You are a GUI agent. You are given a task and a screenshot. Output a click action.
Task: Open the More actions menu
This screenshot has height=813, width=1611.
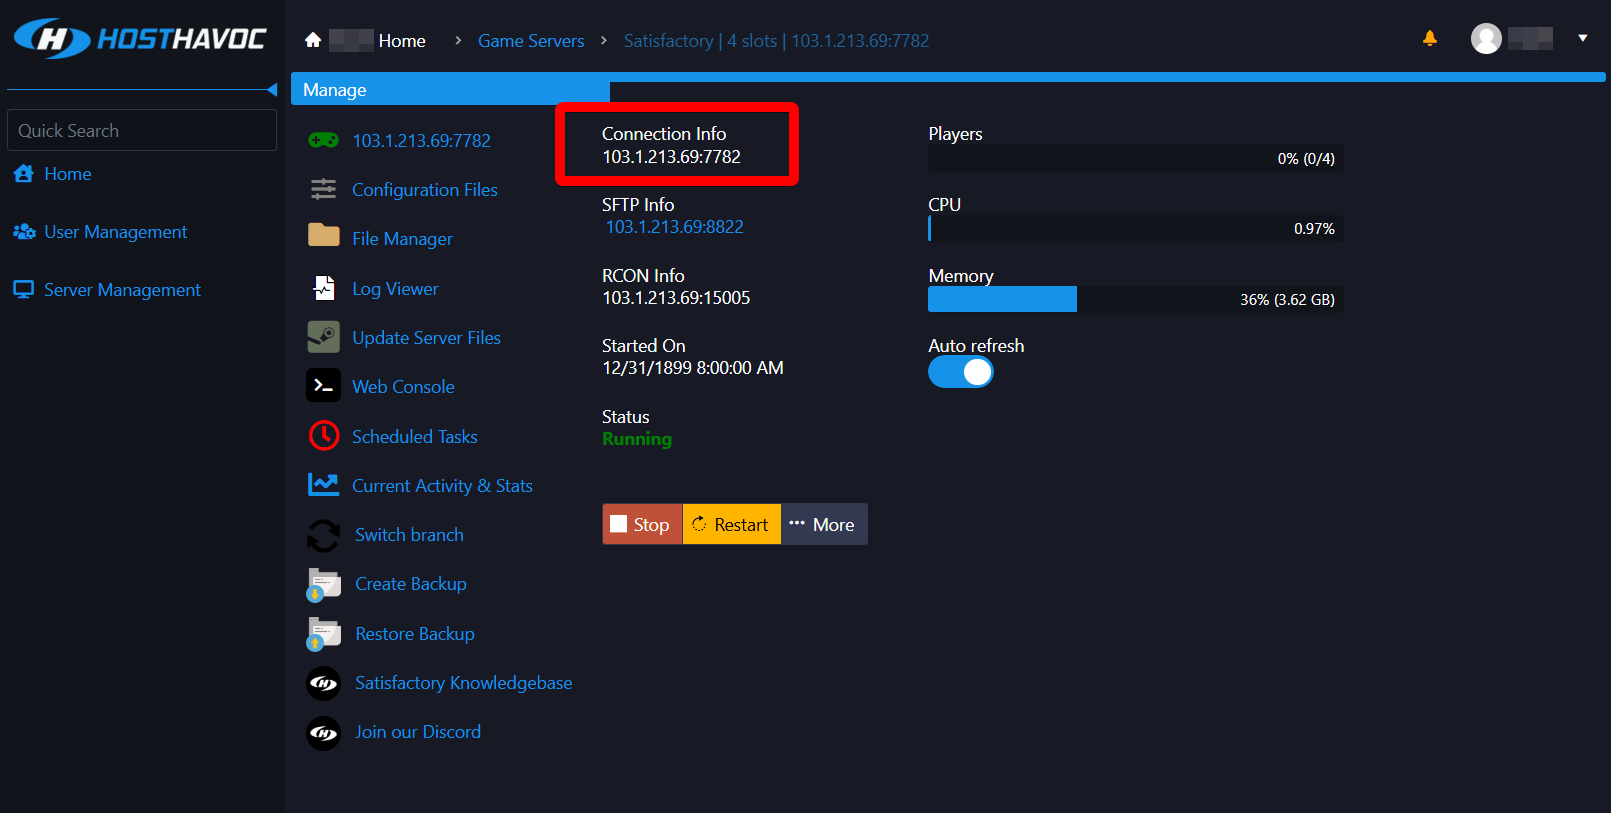[824, 524]
